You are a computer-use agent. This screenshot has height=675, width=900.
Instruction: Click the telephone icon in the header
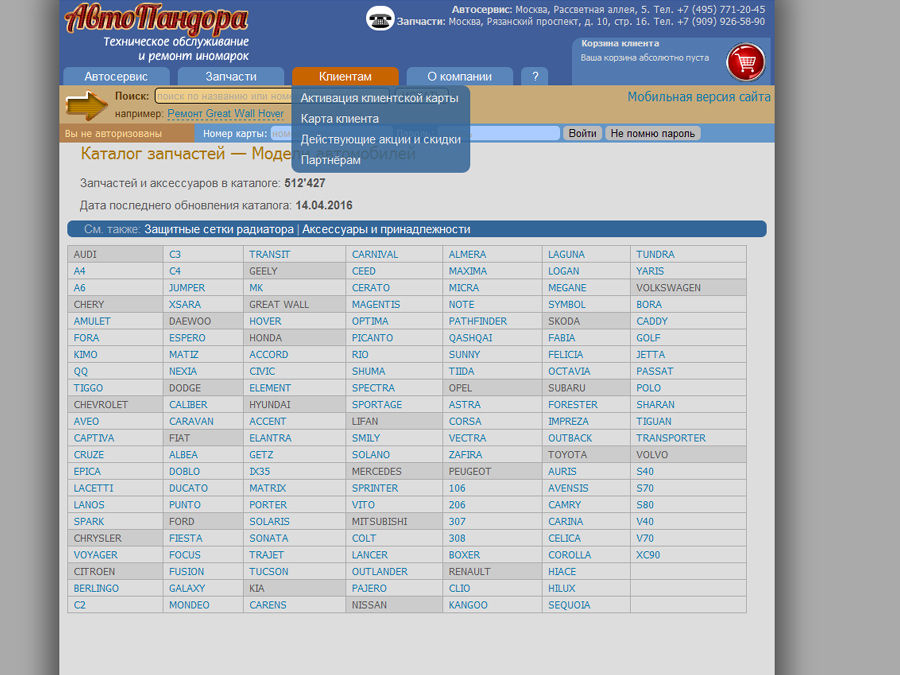pyautogui.click(x=380, y=18)
